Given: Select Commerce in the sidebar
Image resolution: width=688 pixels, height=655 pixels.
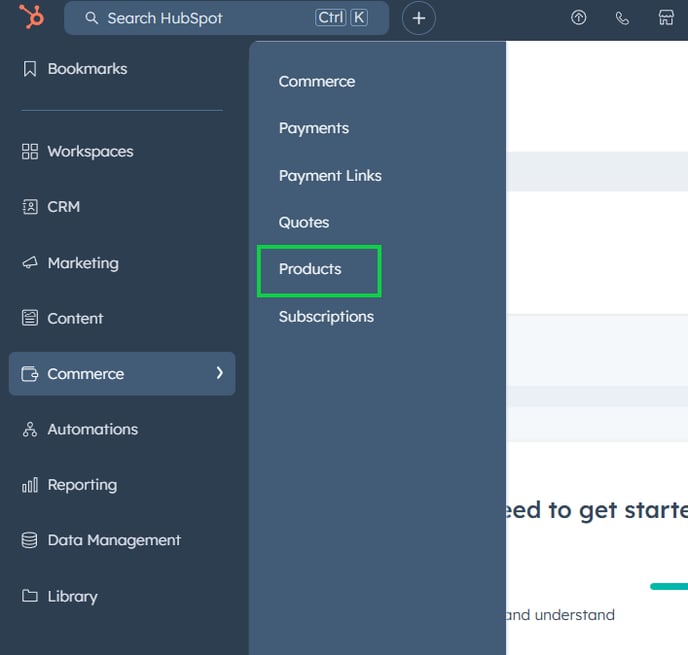Looking at the screenshot, I should (122, 374).
